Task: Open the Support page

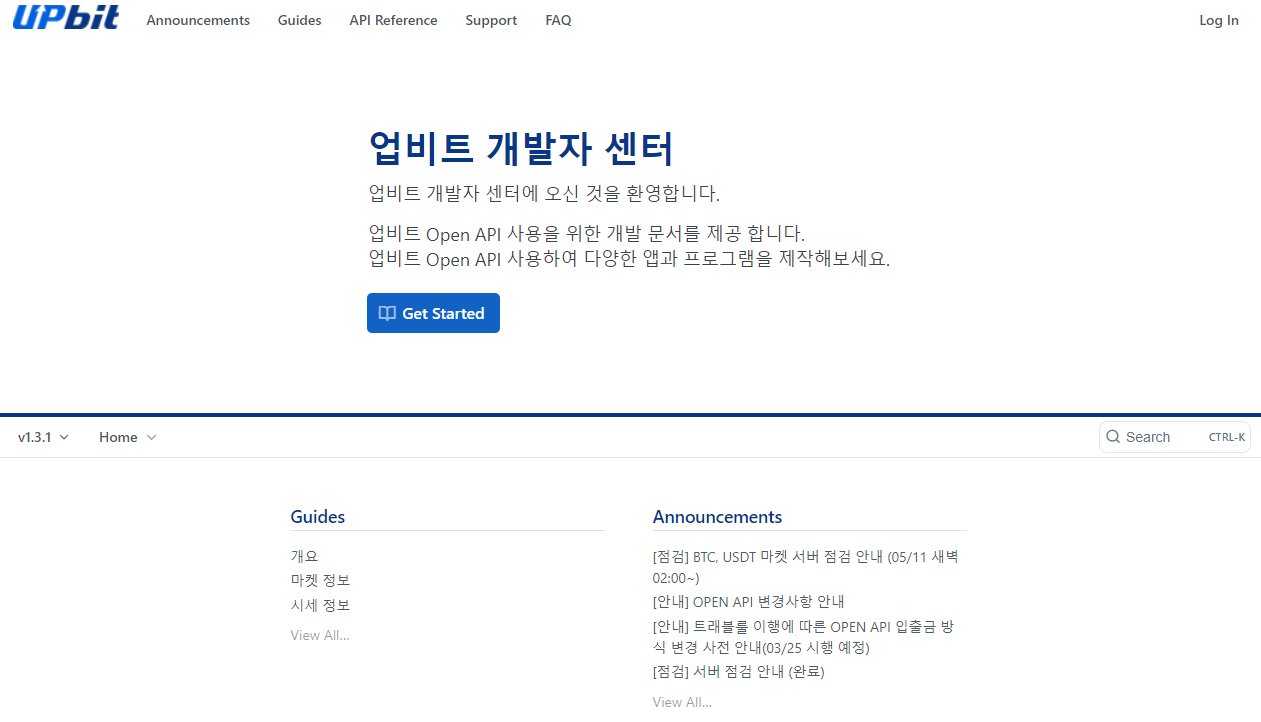Action: [491, 20]
